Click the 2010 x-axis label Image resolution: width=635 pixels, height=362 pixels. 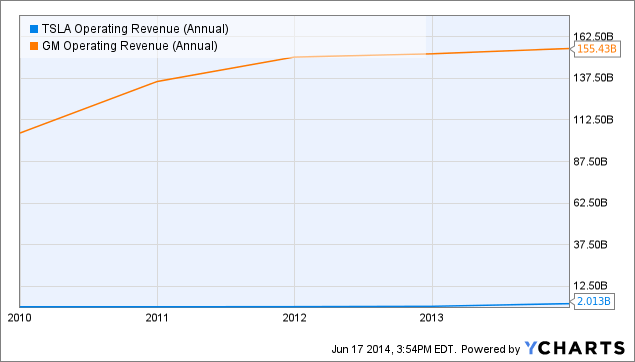pos(19,318)
